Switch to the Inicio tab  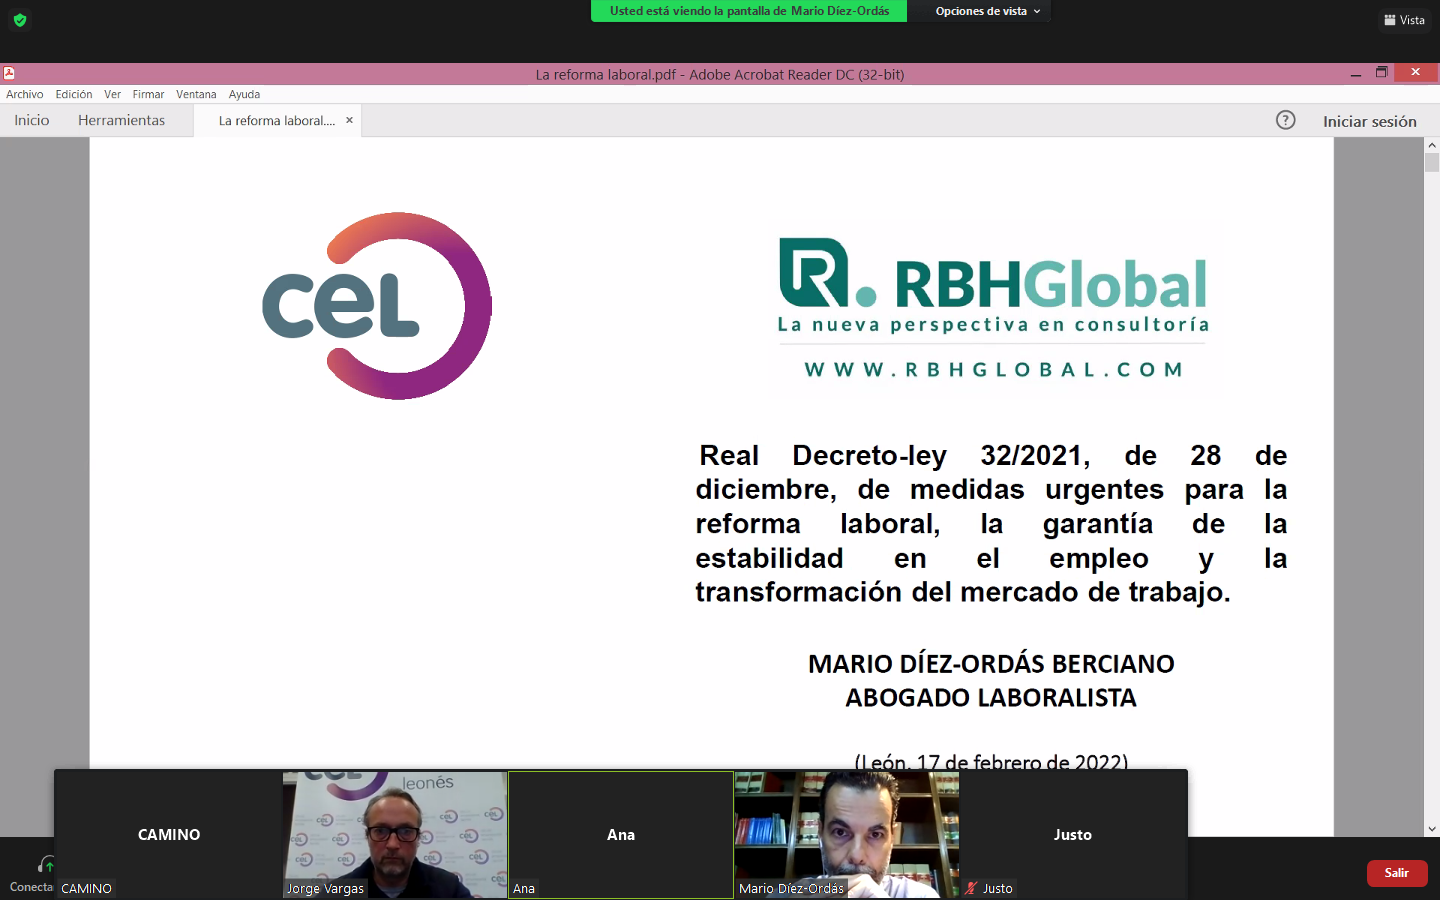32,120
